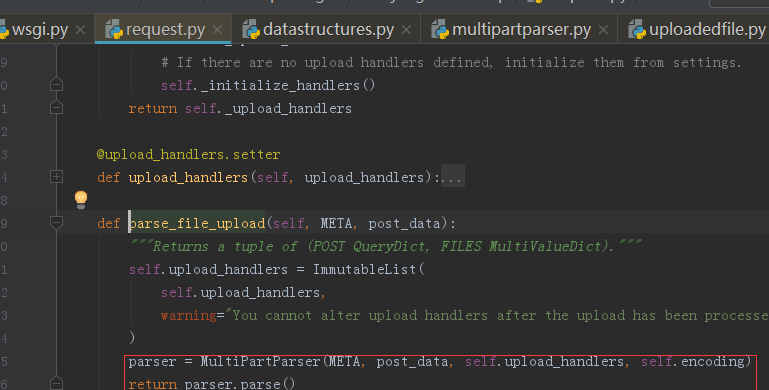Click 'return self._upload_handlers' statement

tap(240, 108)
